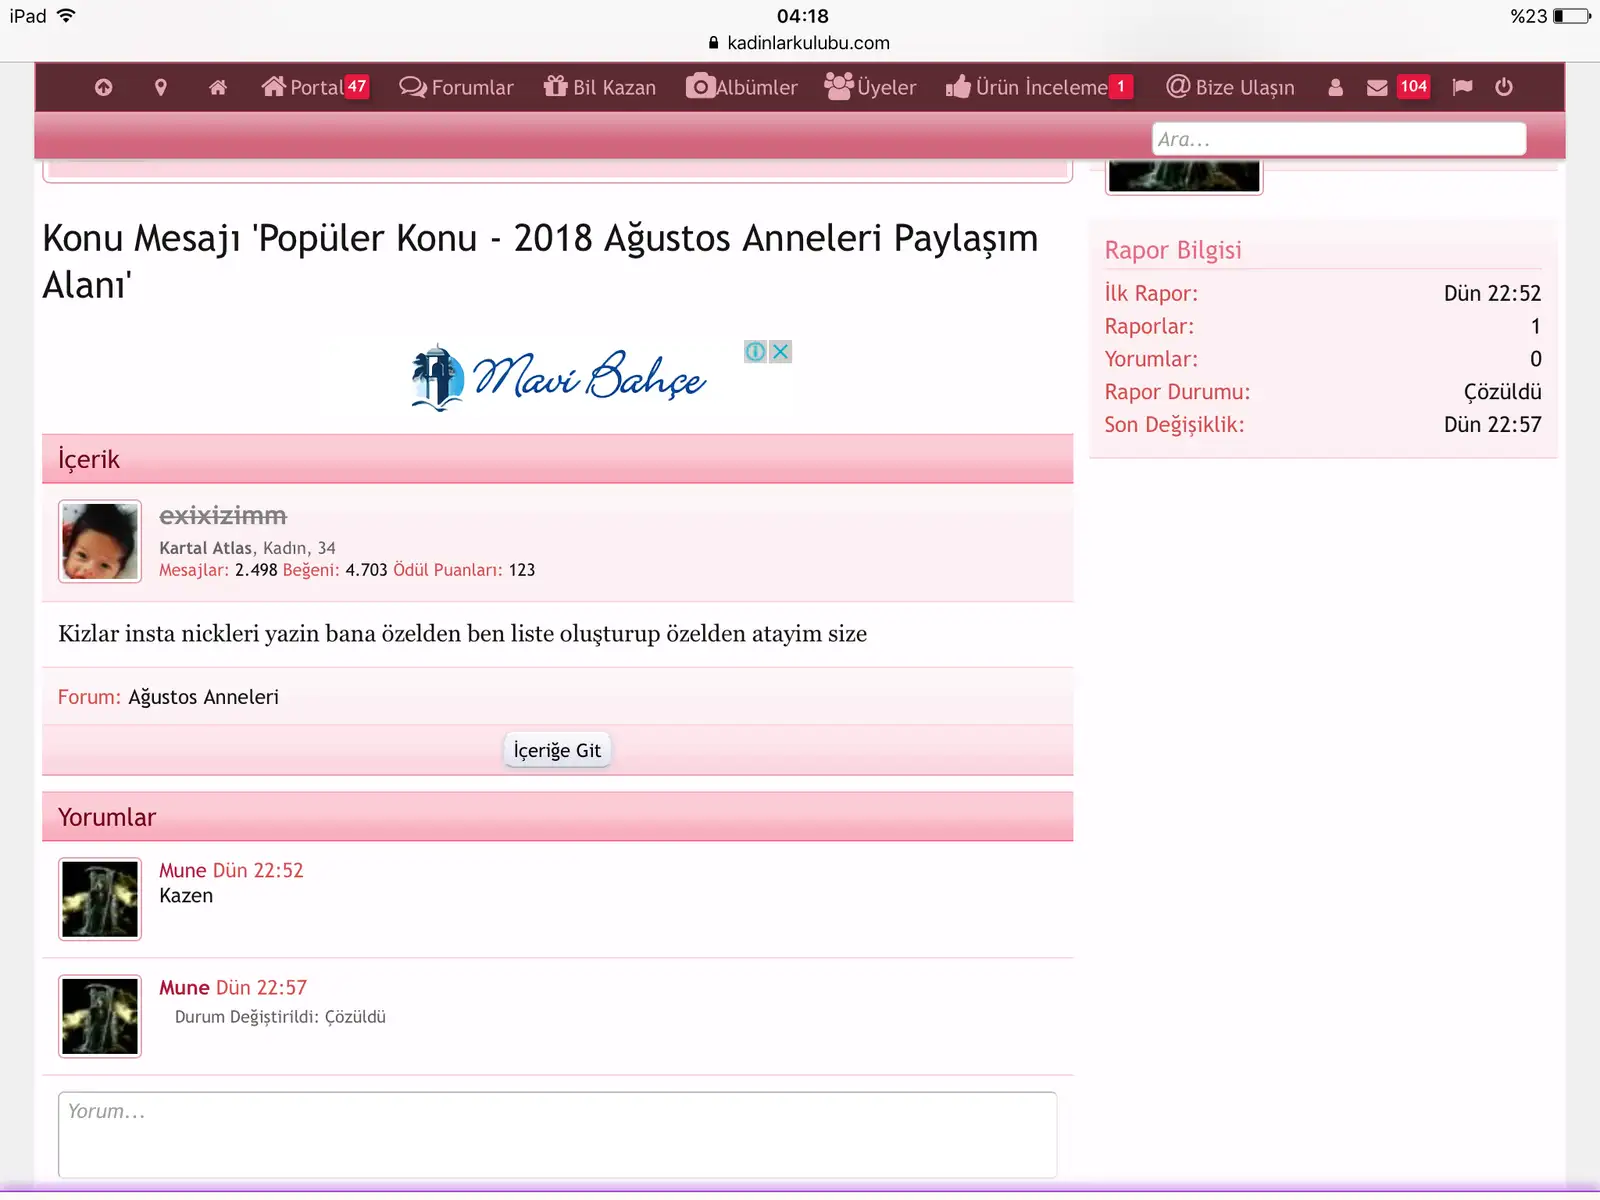Image resolution: width=1600 pixels, height=1200 pixels.
Task: Go to Bil Kazan section
Action: coord(600,88)
